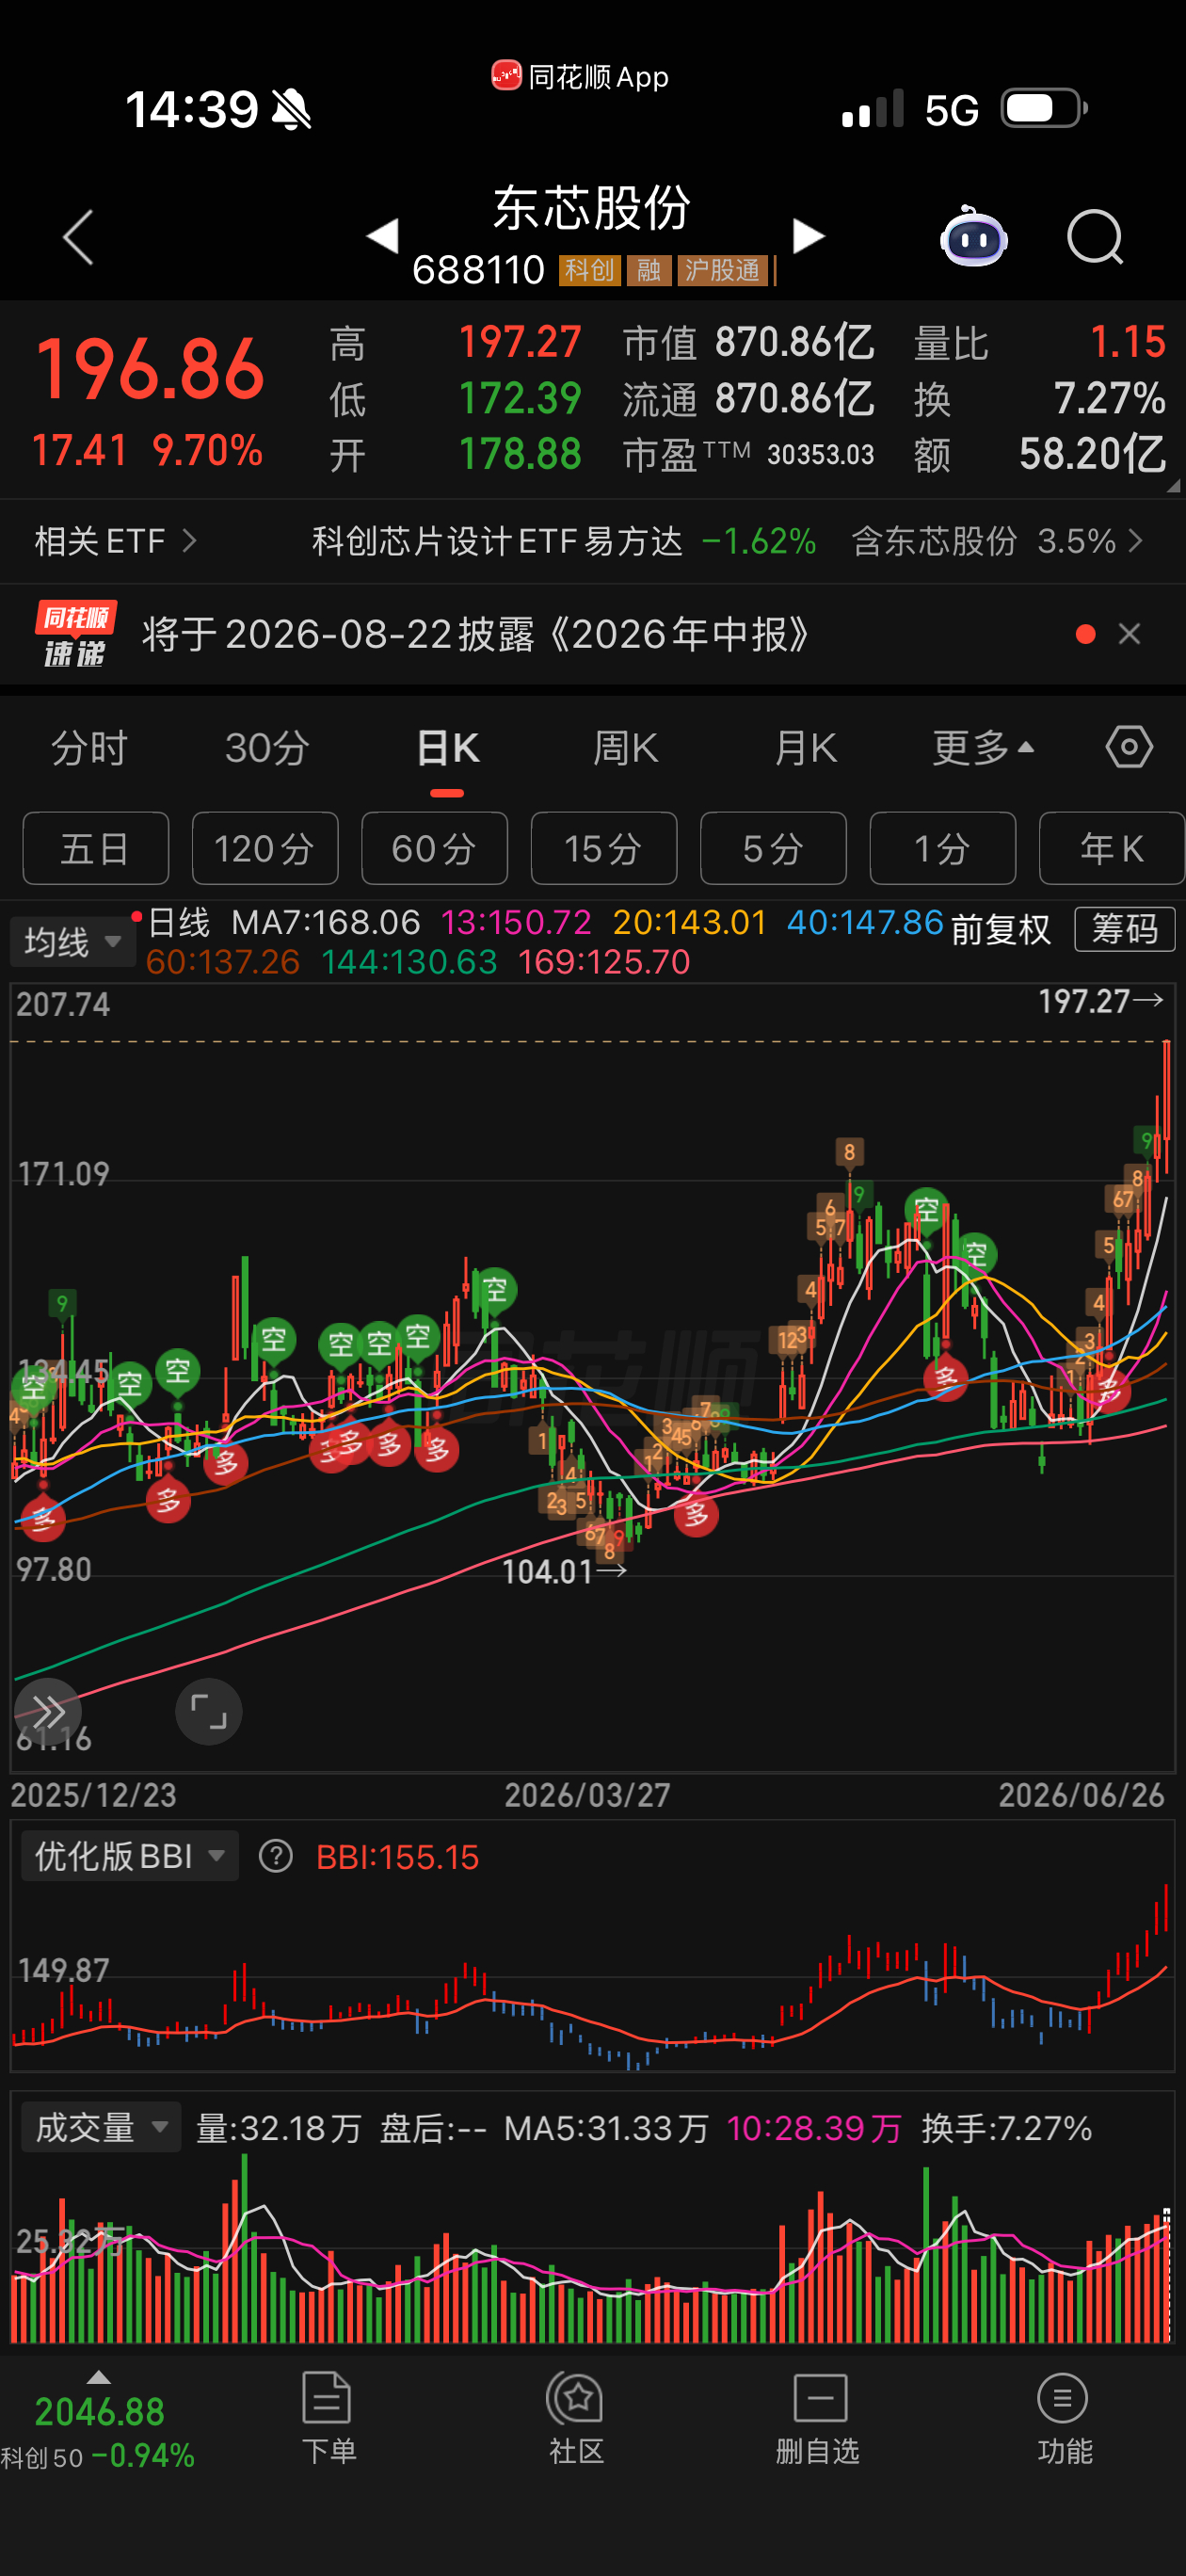Viewport: 1186px width, 2576px height.
Task: Tap 市盈TTM 30353.03 value
Action: click(x=748, y=454)
